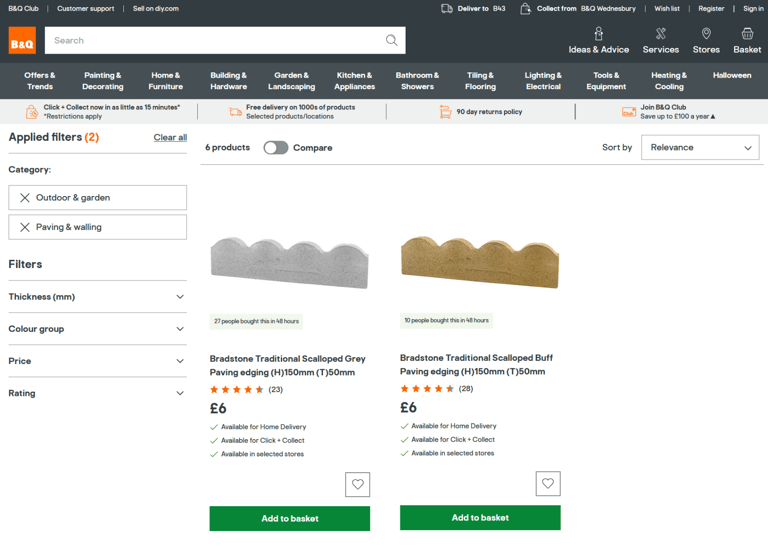Image resolution: width=768 pixels, height=546 pixels.
Task: Open the grey scalloped edging image
Action: click(289, 262)
